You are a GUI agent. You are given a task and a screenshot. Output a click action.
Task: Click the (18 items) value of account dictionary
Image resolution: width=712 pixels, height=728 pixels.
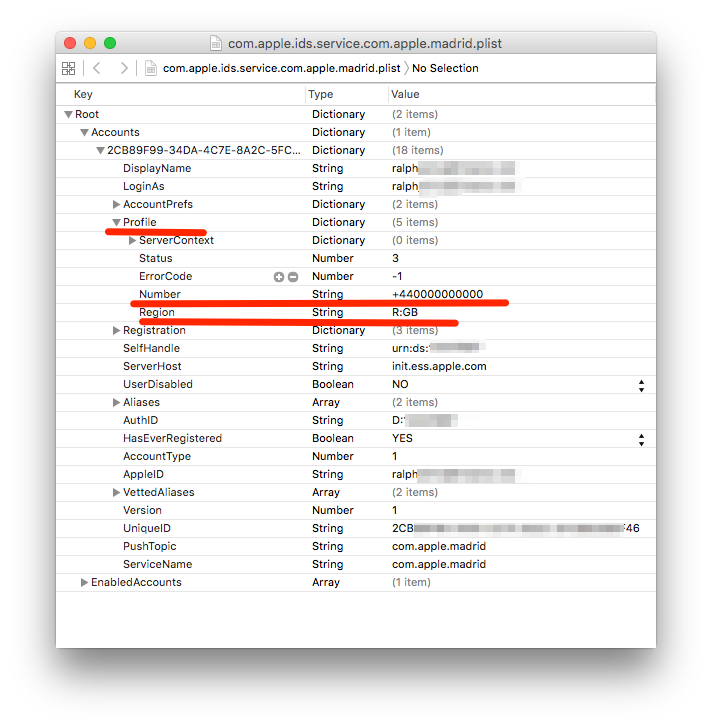pos(418,150)
